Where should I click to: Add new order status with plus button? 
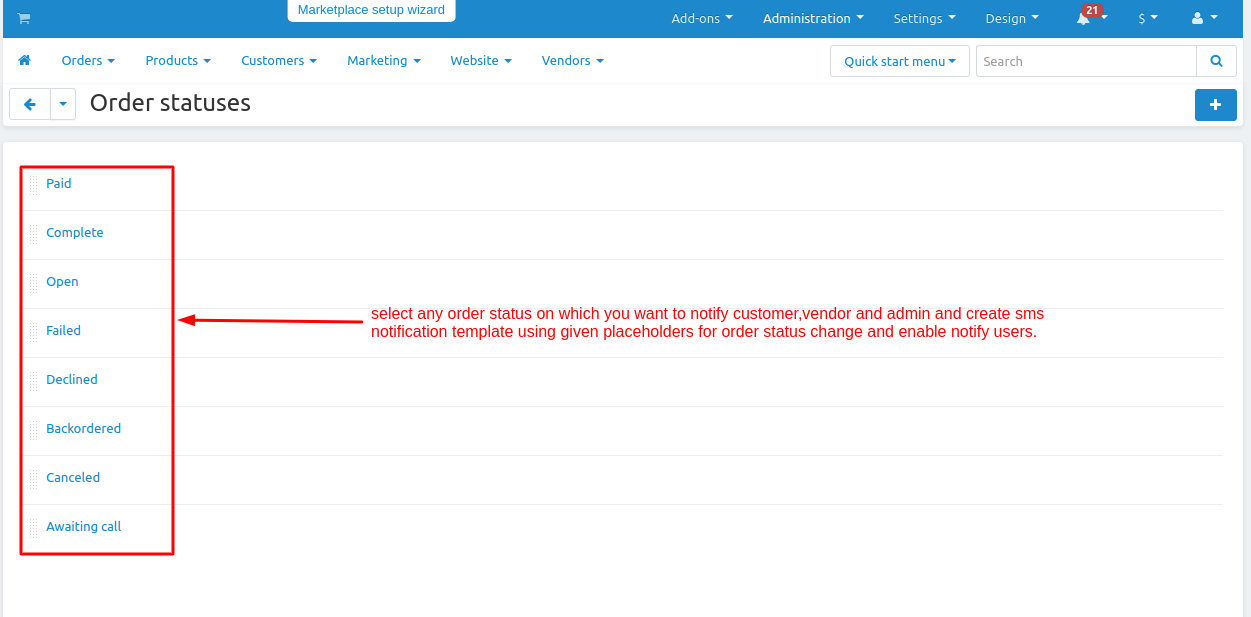tap(1216, 104)
